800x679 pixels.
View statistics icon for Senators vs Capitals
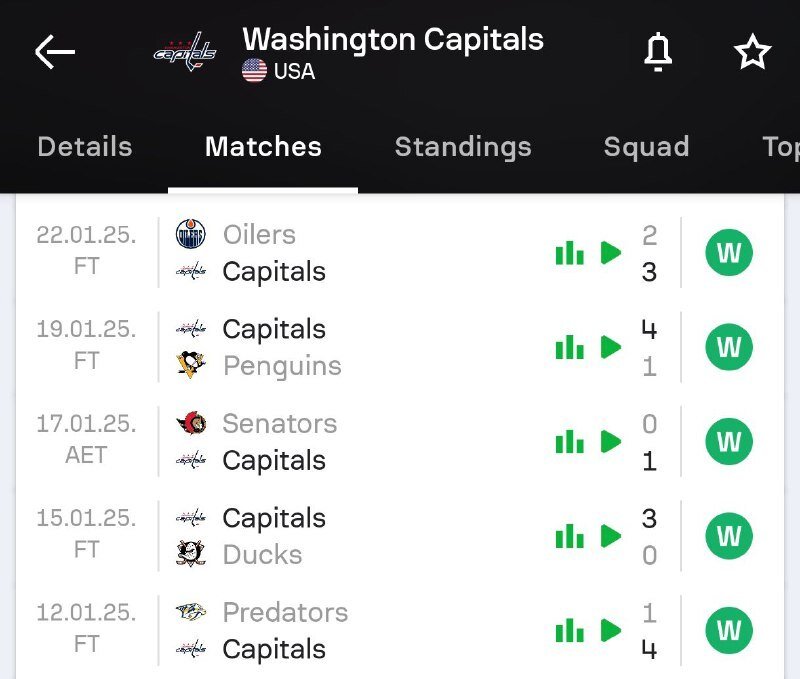[569, 442]
